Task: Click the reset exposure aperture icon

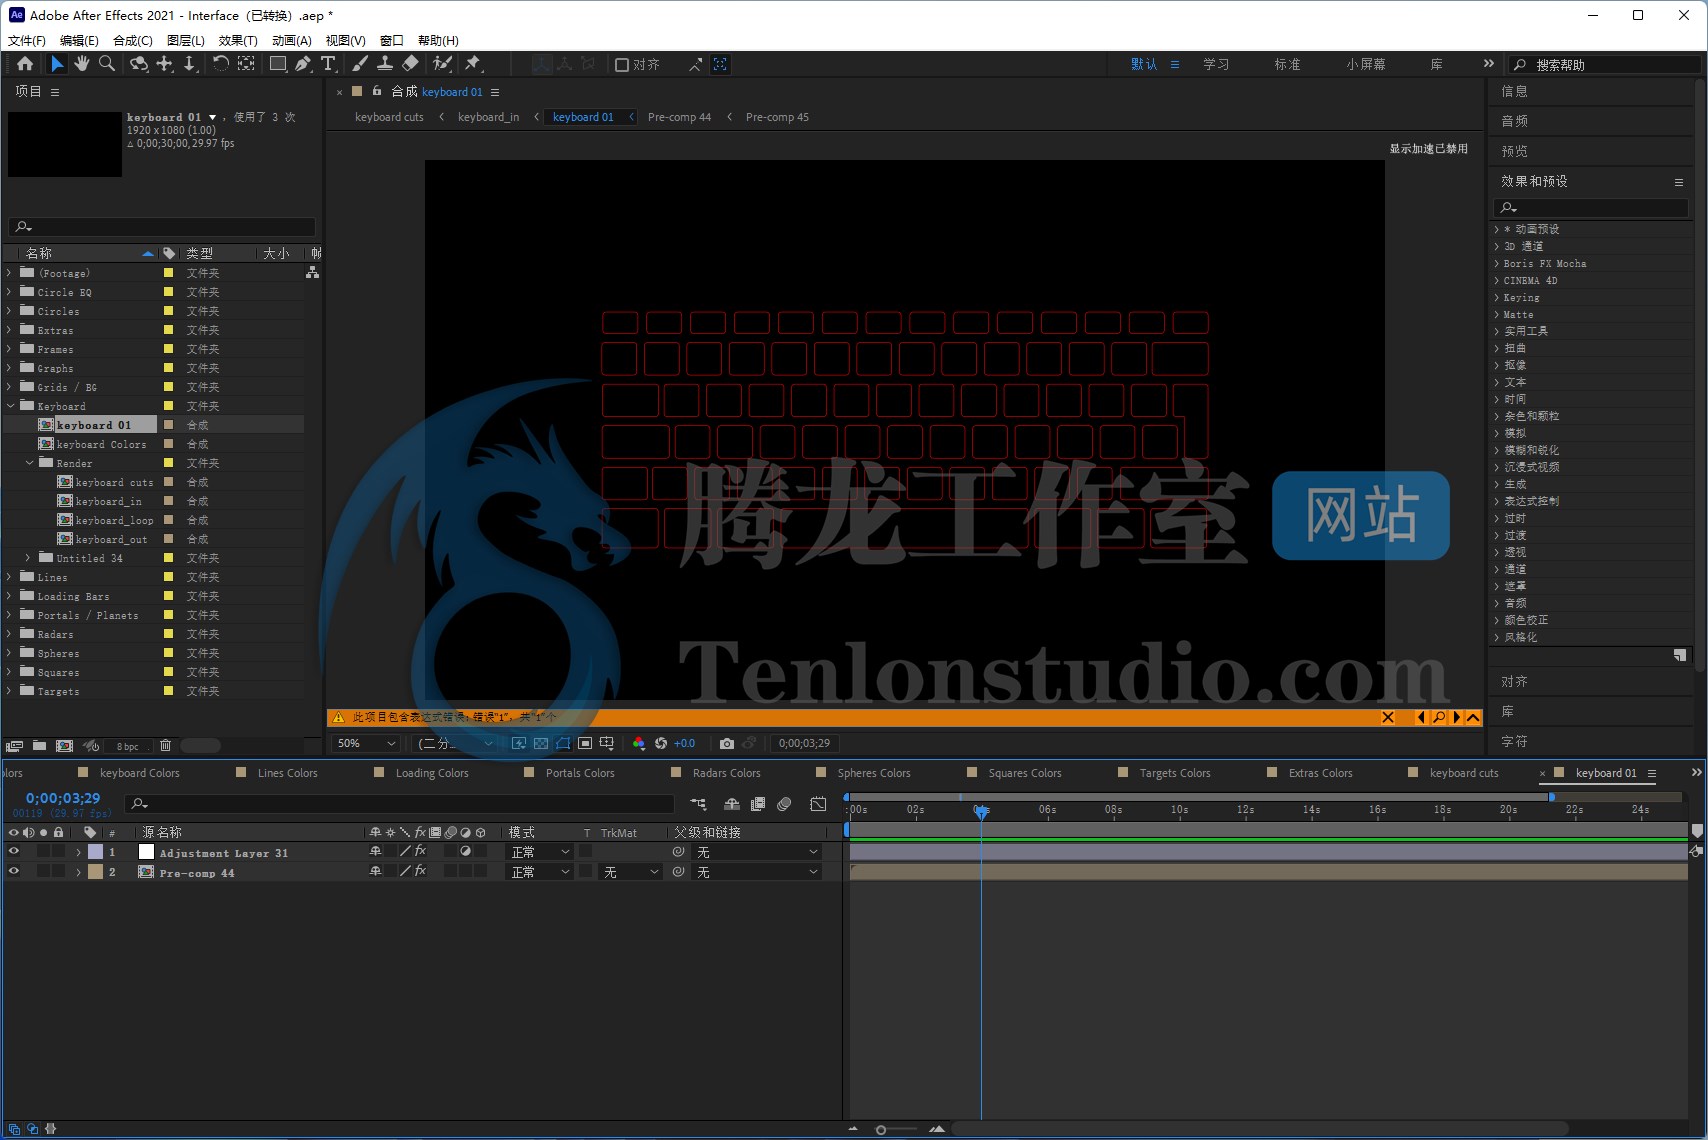Action: 661,743
